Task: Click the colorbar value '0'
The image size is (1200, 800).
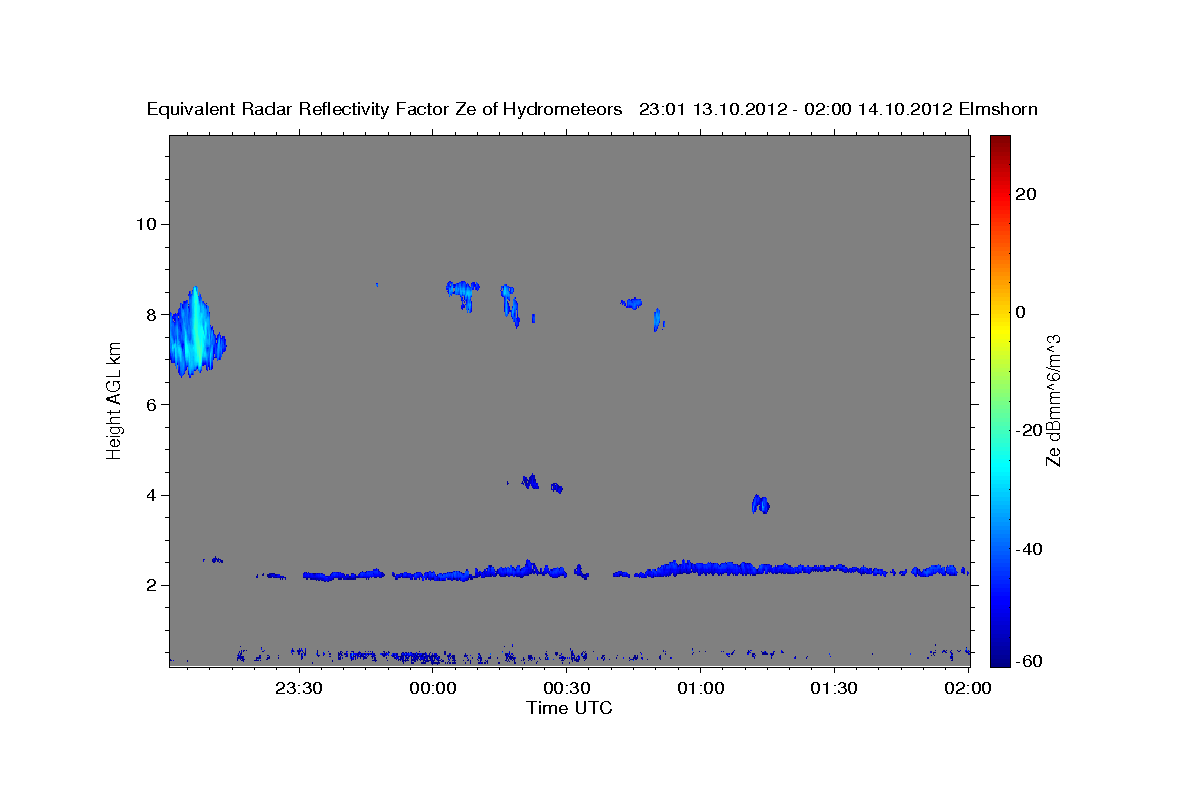Action: coord(1021,312)
